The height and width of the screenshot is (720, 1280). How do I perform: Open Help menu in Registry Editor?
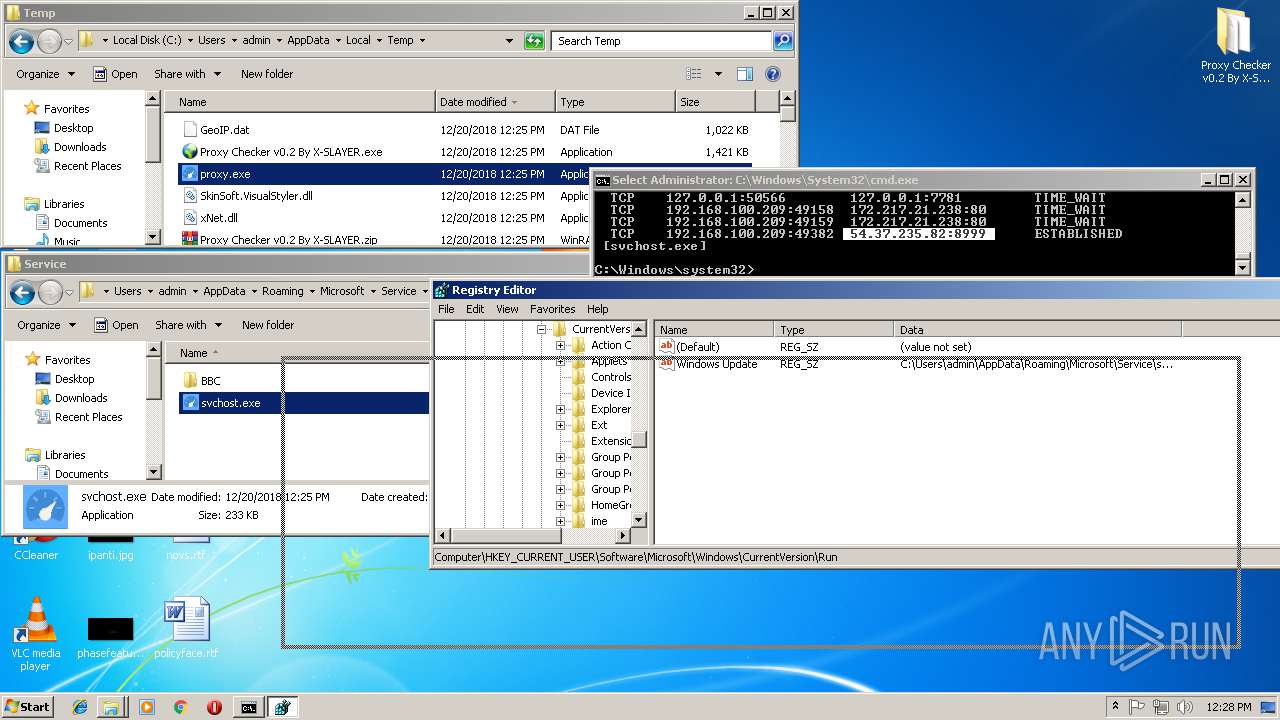(x=598, y=309)
